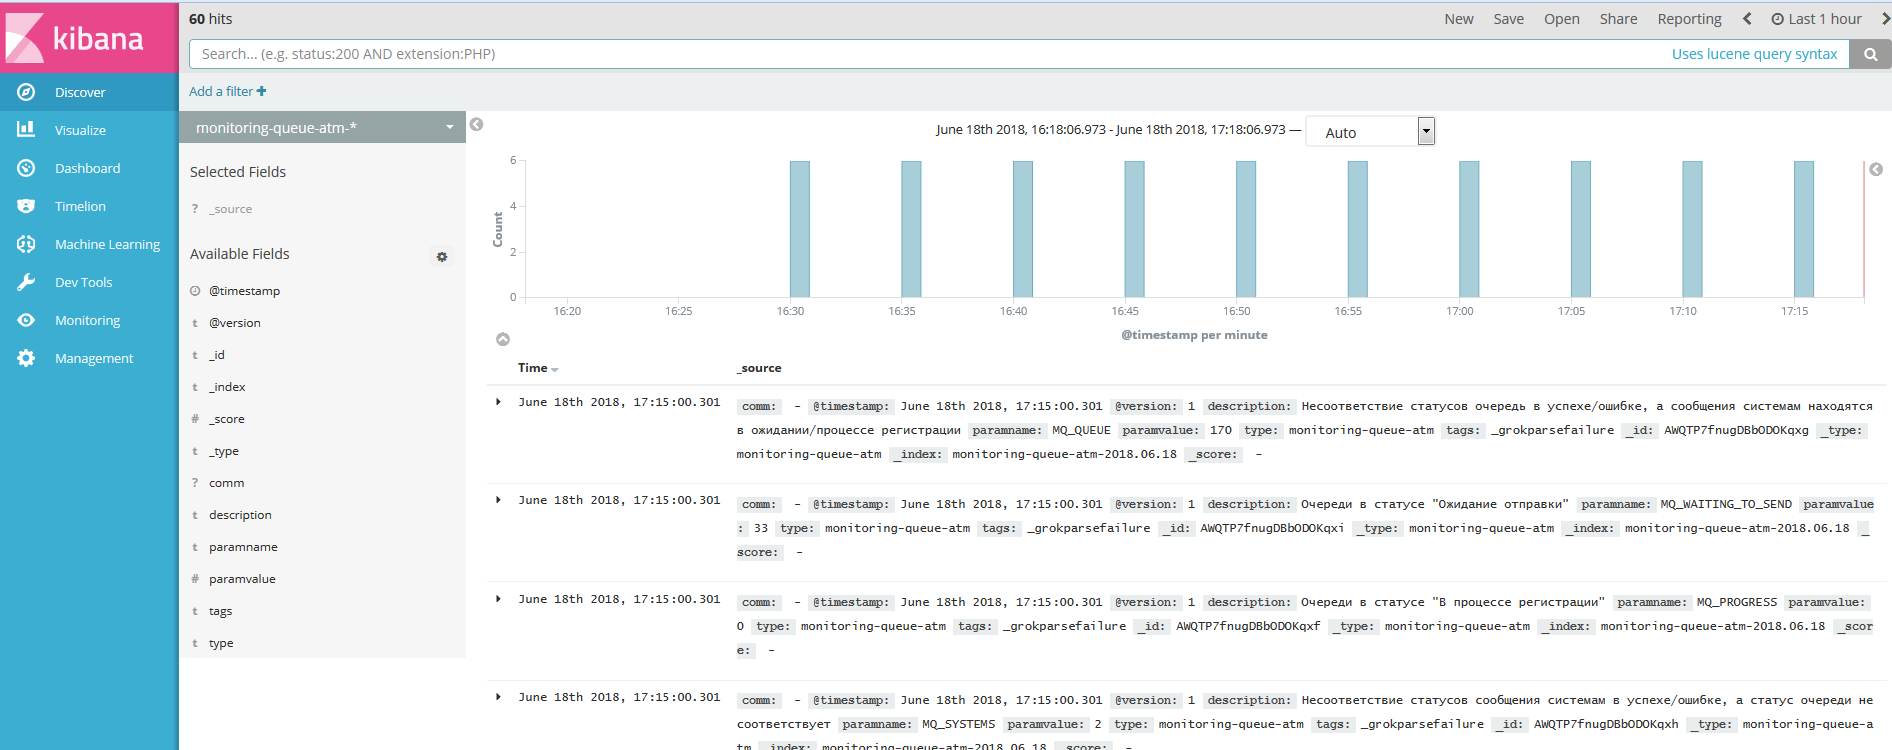1892x750 pixels.
Task: Go to Management section
Action: tap(94, 358)
